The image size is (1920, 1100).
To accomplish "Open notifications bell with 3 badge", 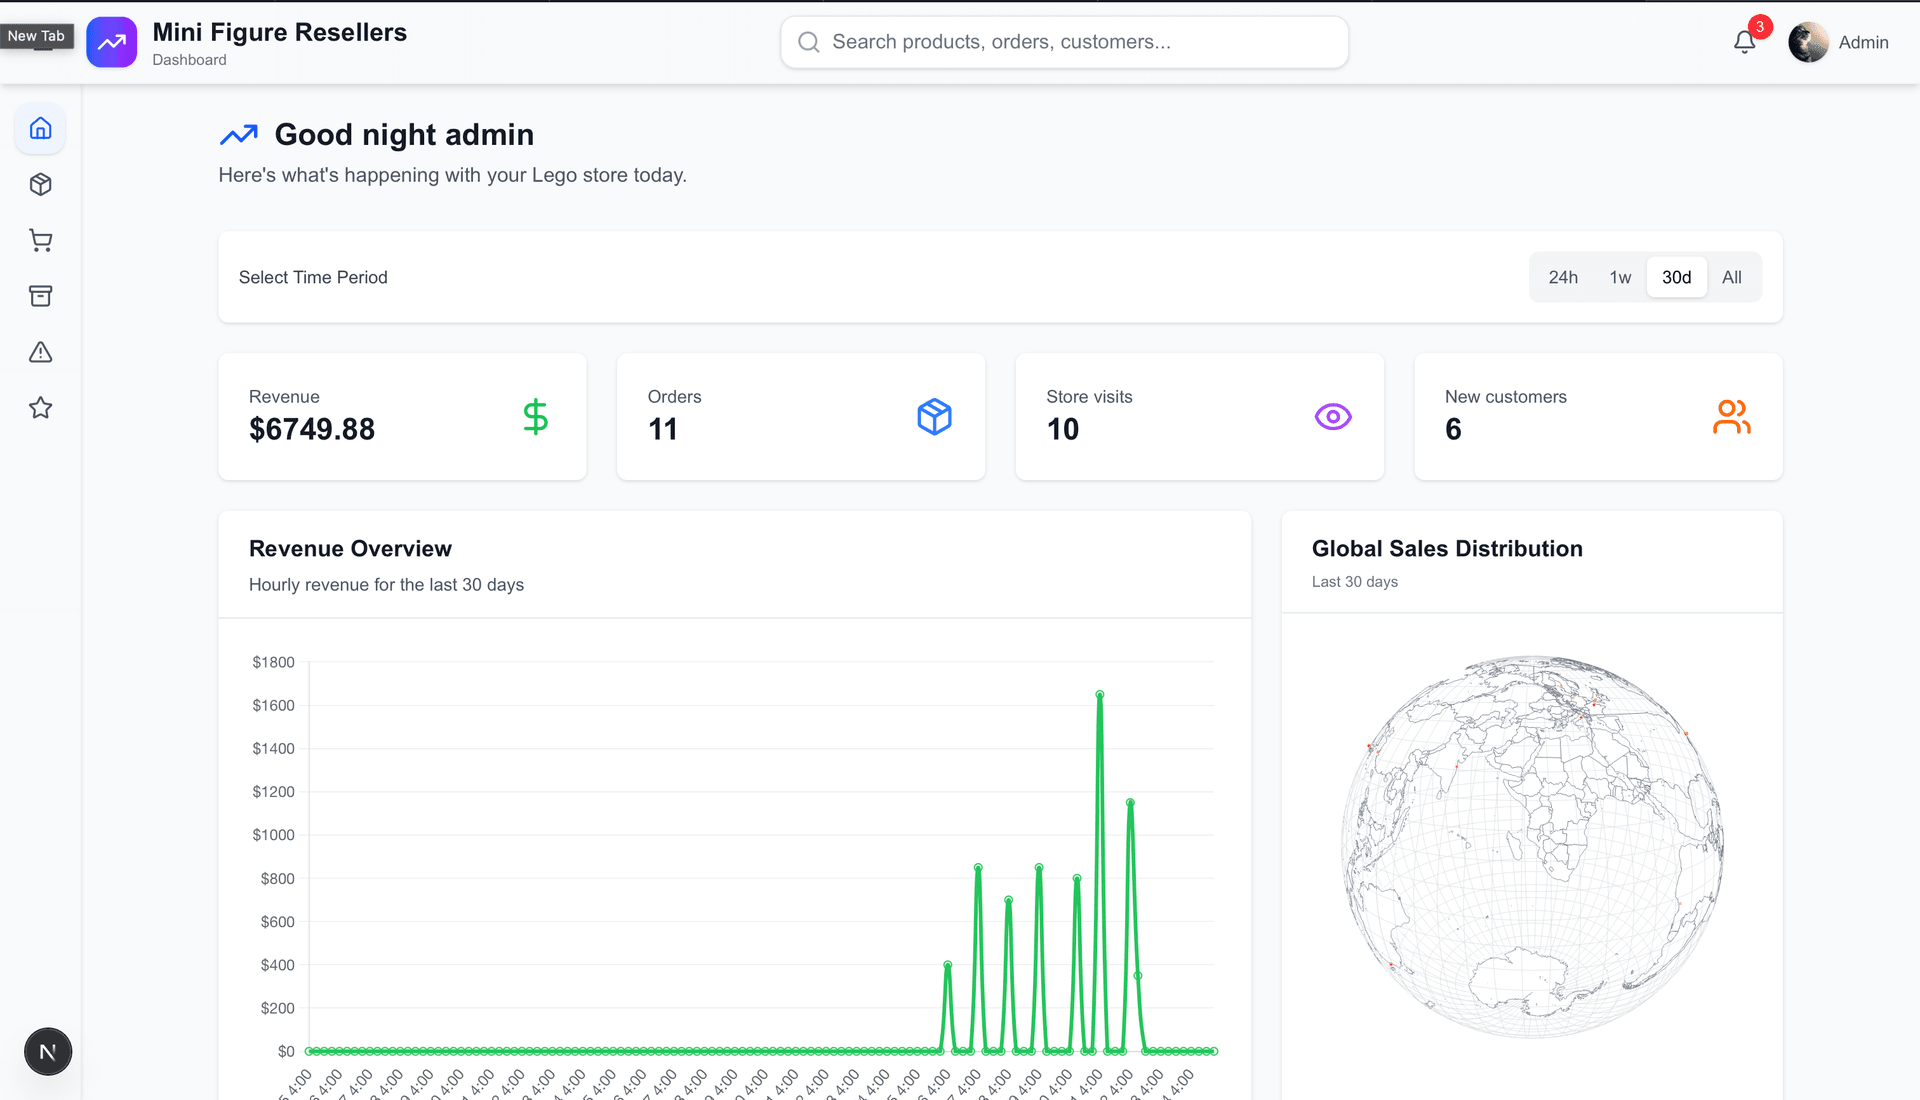I will pos(1744,42).
